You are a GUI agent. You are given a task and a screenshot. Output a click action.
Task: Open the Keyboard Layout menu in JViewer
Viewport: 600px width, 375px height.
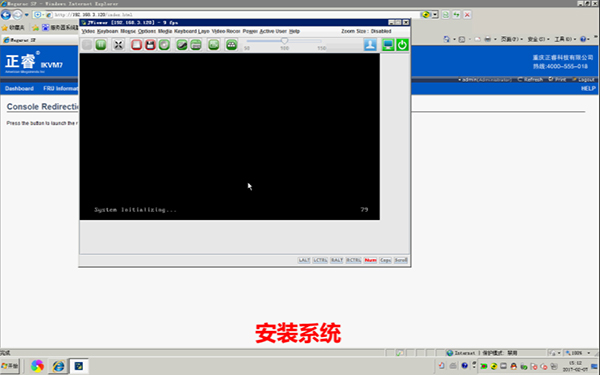coord(192,31)
